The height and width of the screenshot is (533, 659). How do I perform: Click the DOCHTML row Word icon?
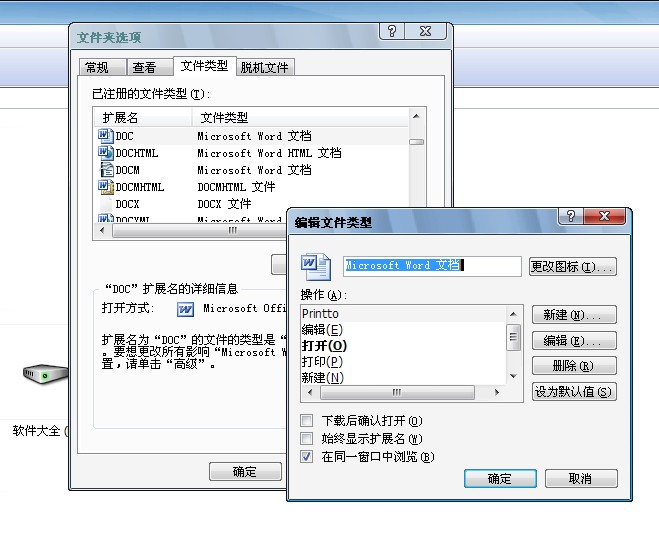point(105,153)
